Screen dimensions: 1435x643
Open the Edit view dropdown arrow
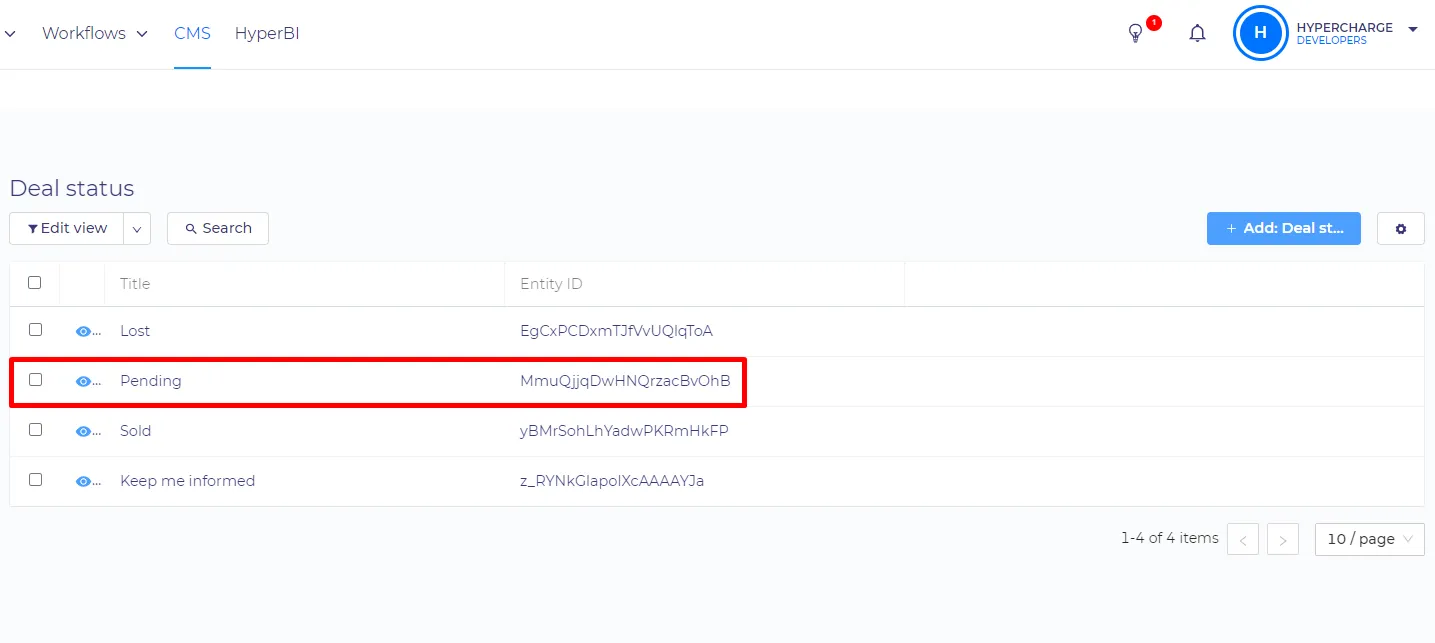[137, 228]
